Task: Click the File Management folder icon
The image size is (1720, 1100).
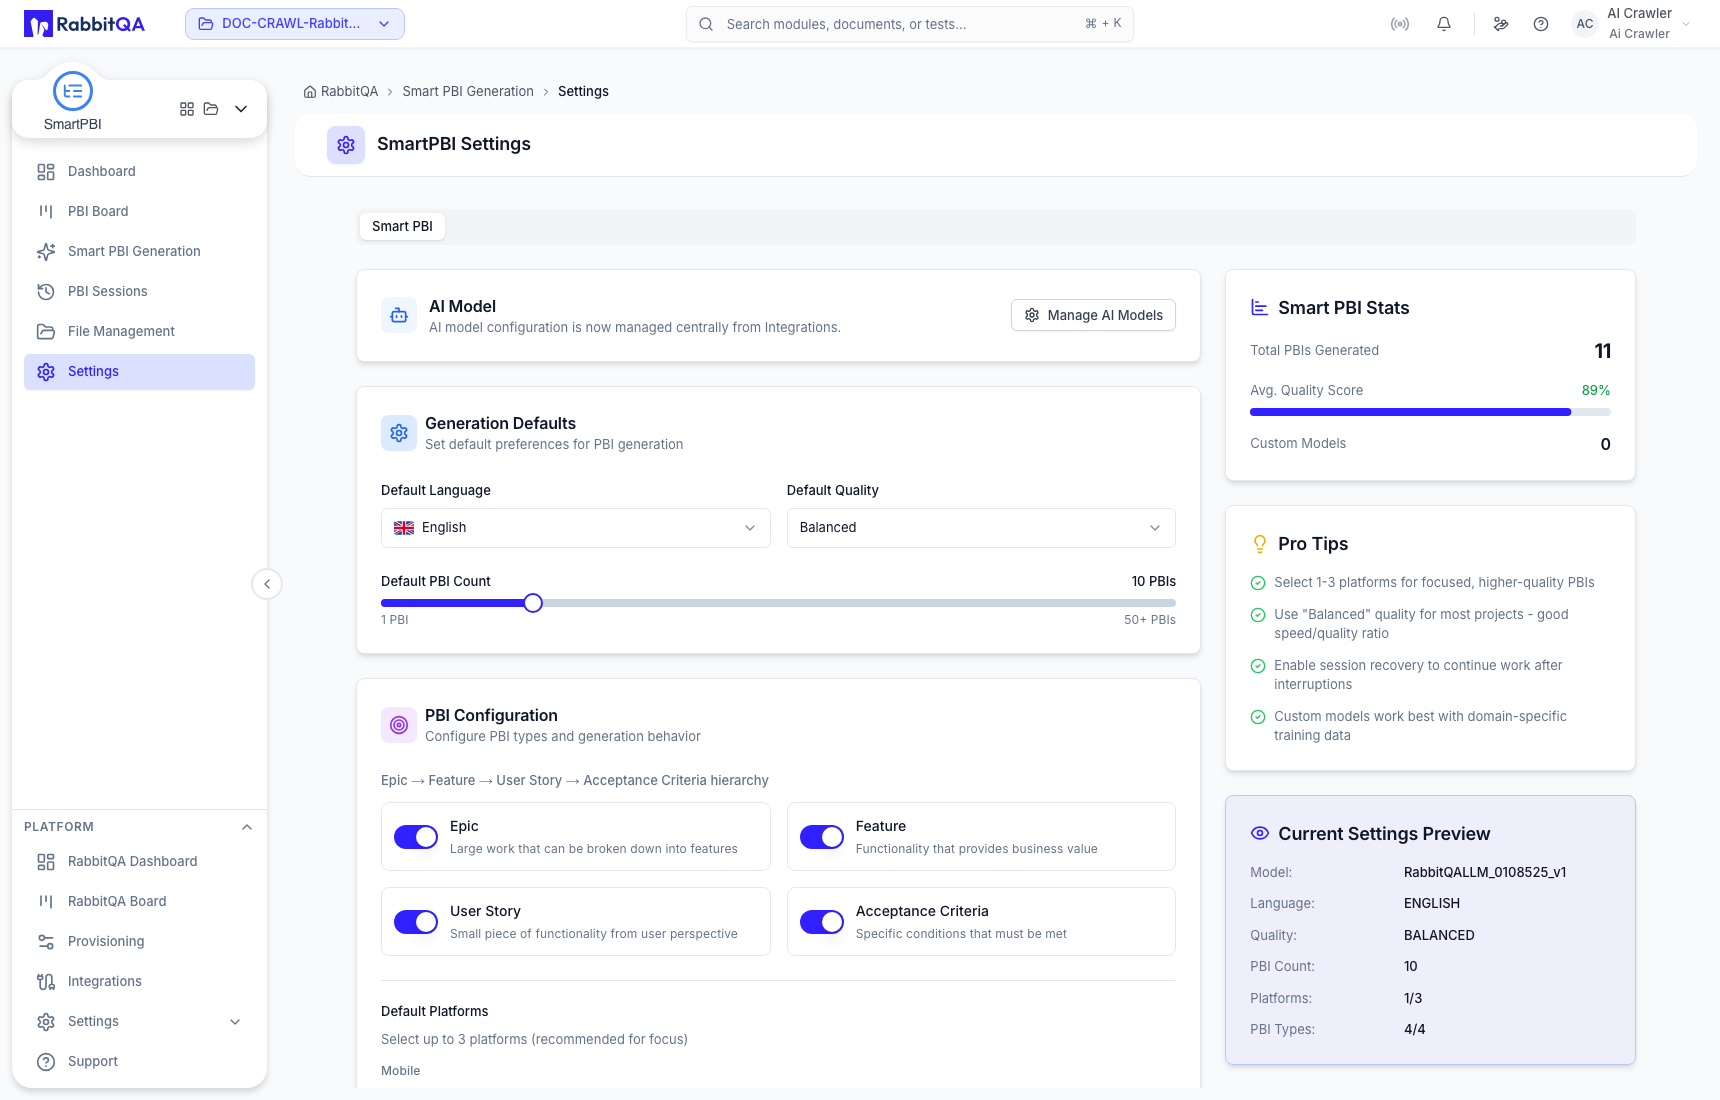Action: coord(46,332)
